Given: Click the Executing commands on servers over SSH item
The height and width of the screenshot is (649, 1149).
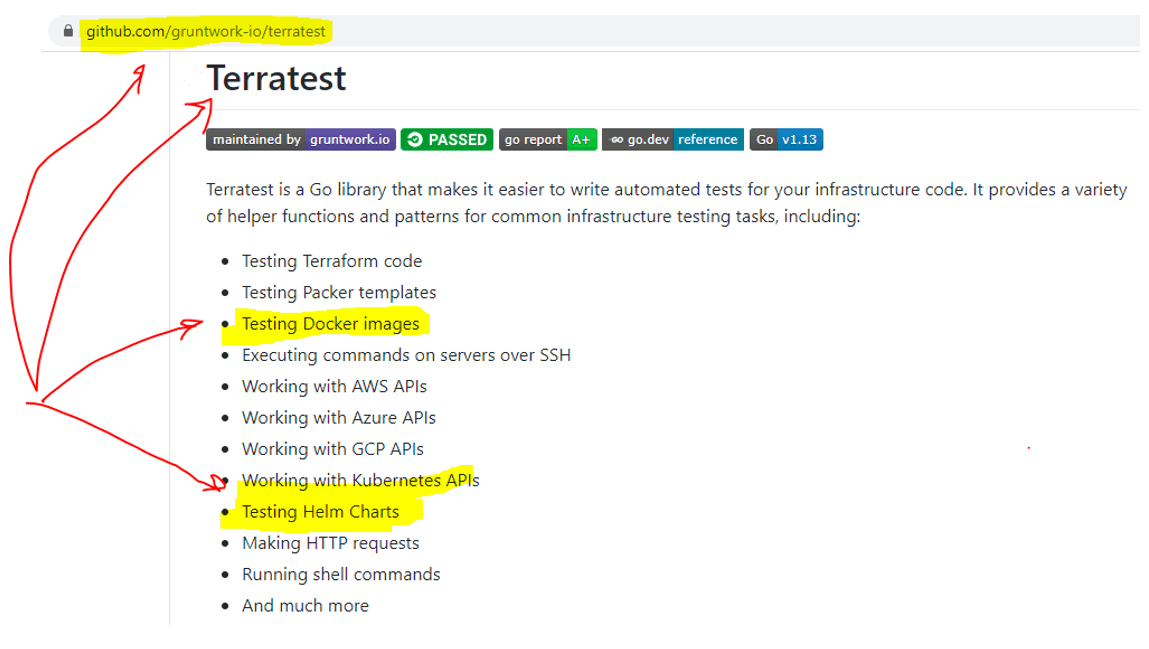Looking at the screenshot, I should (x=406, y=355).
